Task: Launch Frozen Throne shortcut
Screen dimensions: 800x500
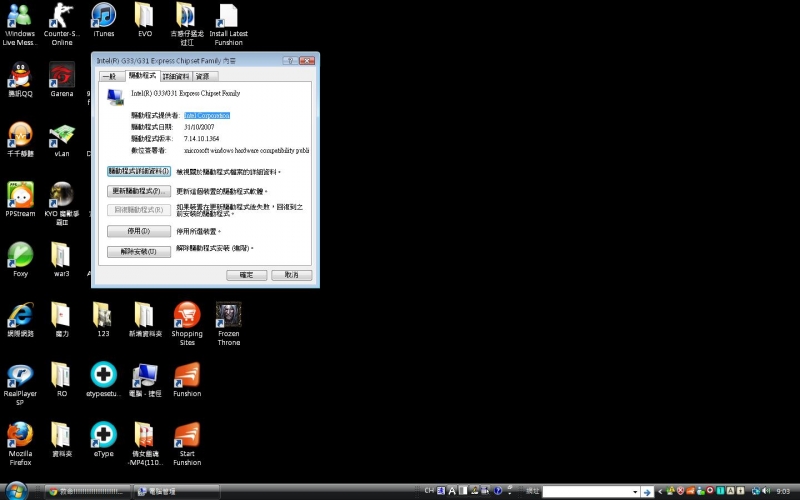Action: [x=229, y=324]
